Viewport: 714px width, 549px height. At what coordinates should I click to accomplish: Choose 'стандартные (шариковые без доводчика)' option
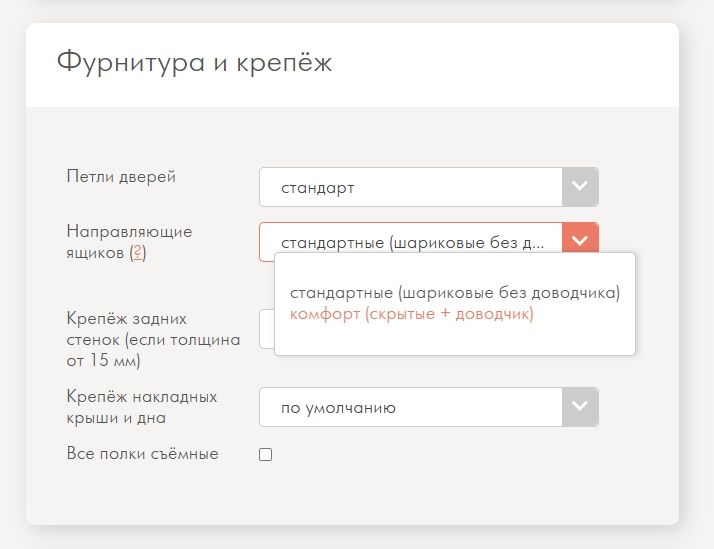click(x=455, y=293)
